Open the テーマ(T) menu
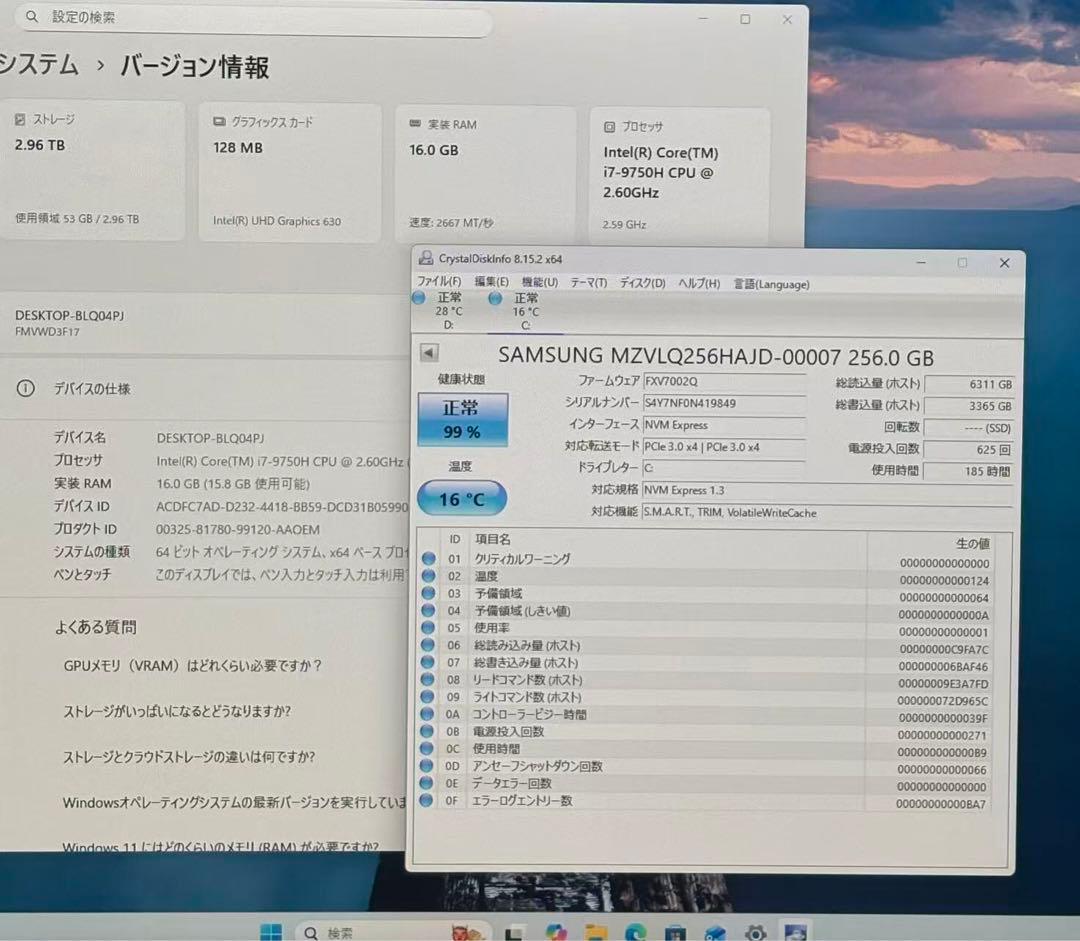 [x=589, y=284]
